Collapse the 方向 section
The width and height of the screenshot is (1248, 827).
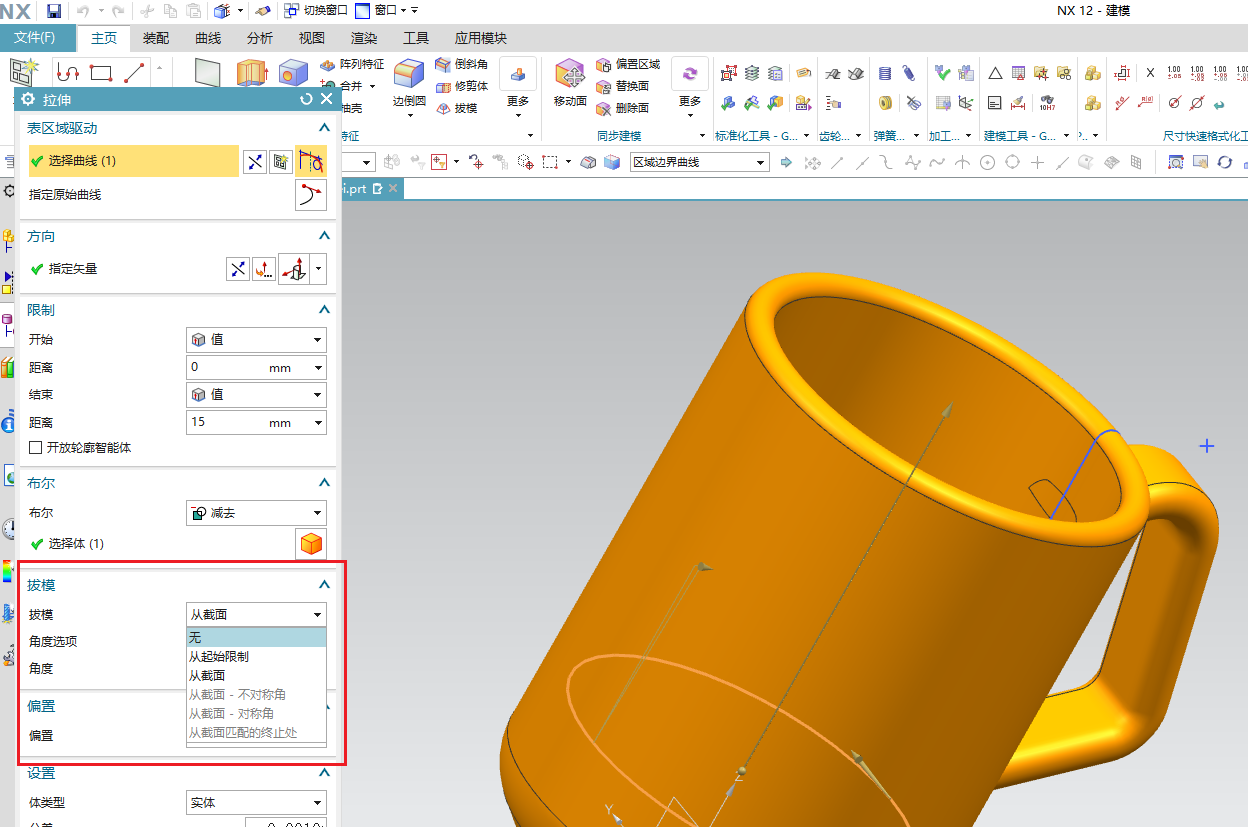point(324,236)
